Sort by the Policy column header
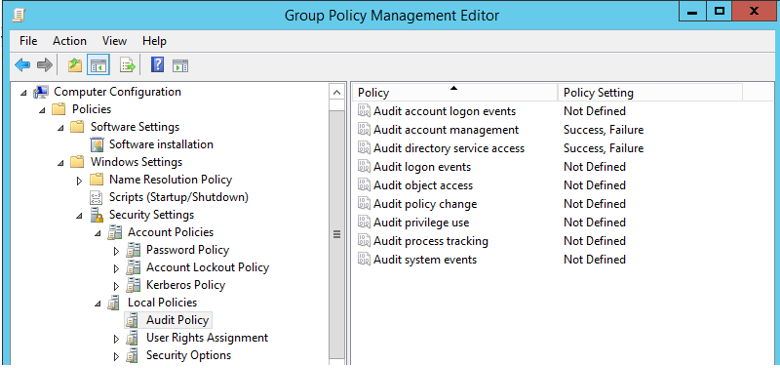Viewport: 780px width, 368px height. [455, 92]
